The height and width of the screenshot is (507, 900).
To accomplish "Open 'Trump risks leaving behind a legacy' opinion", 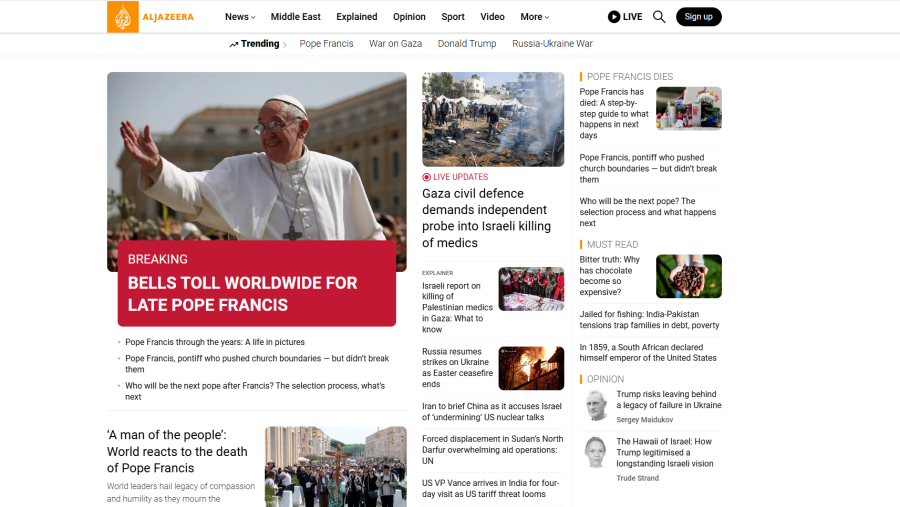I will pyautogui.click(x=669, y=399).
